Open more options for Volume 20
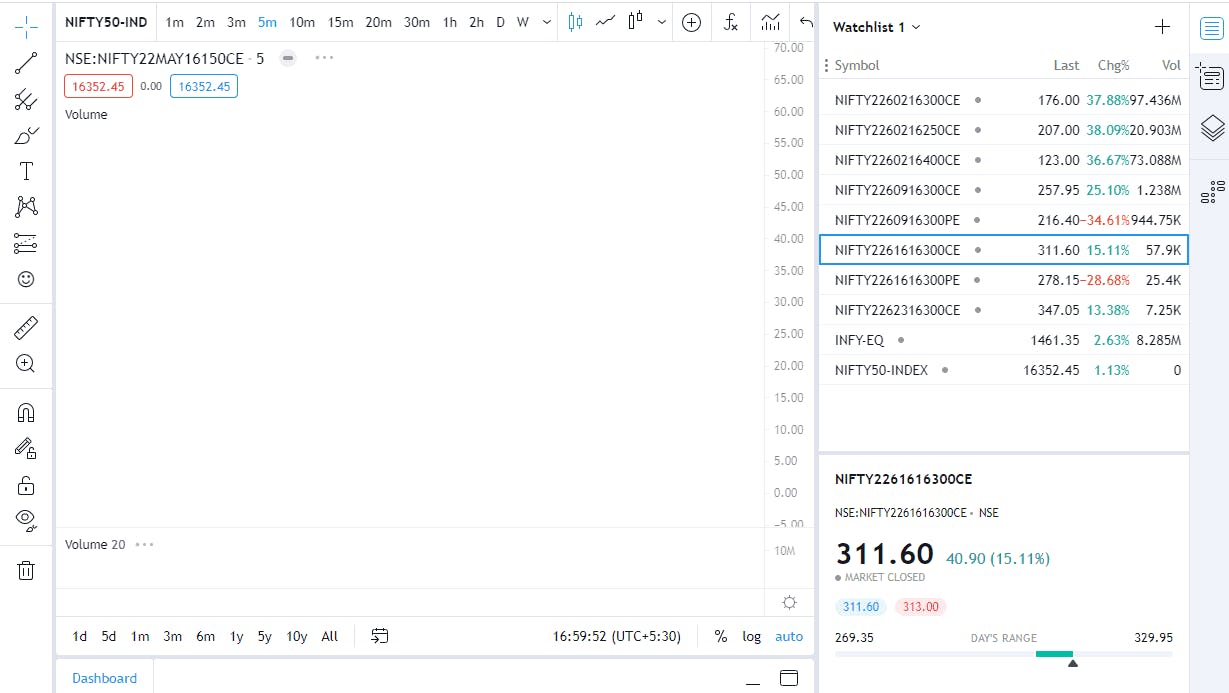This screenshot has height=693, width=1229. pyautogui.click(x=145, y=544)
